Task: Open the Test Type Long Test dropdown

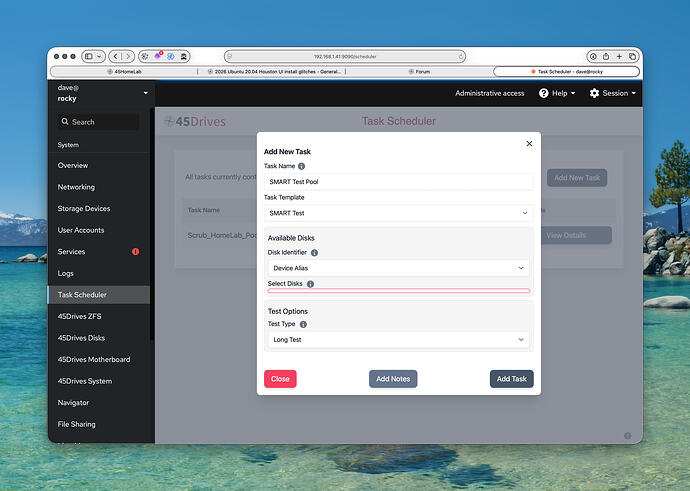Action: (398, 340)
